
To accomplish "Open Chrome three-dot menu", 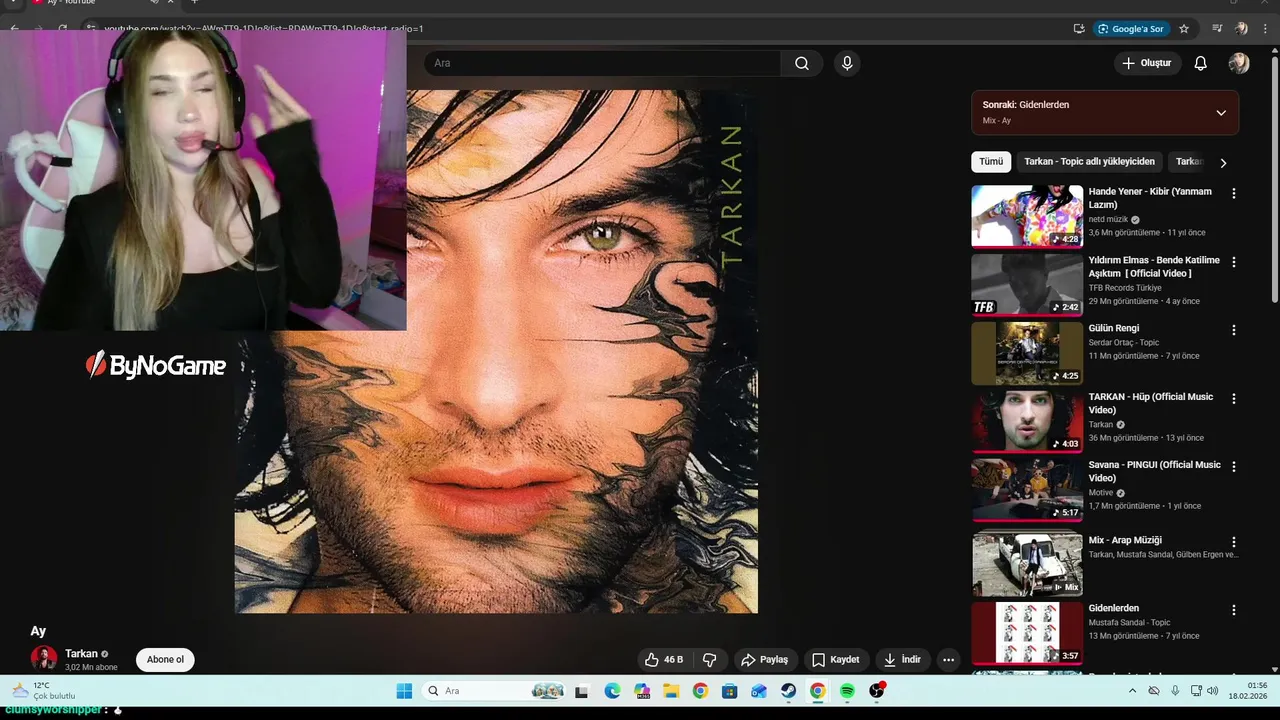I will (x=1265, y=29).
